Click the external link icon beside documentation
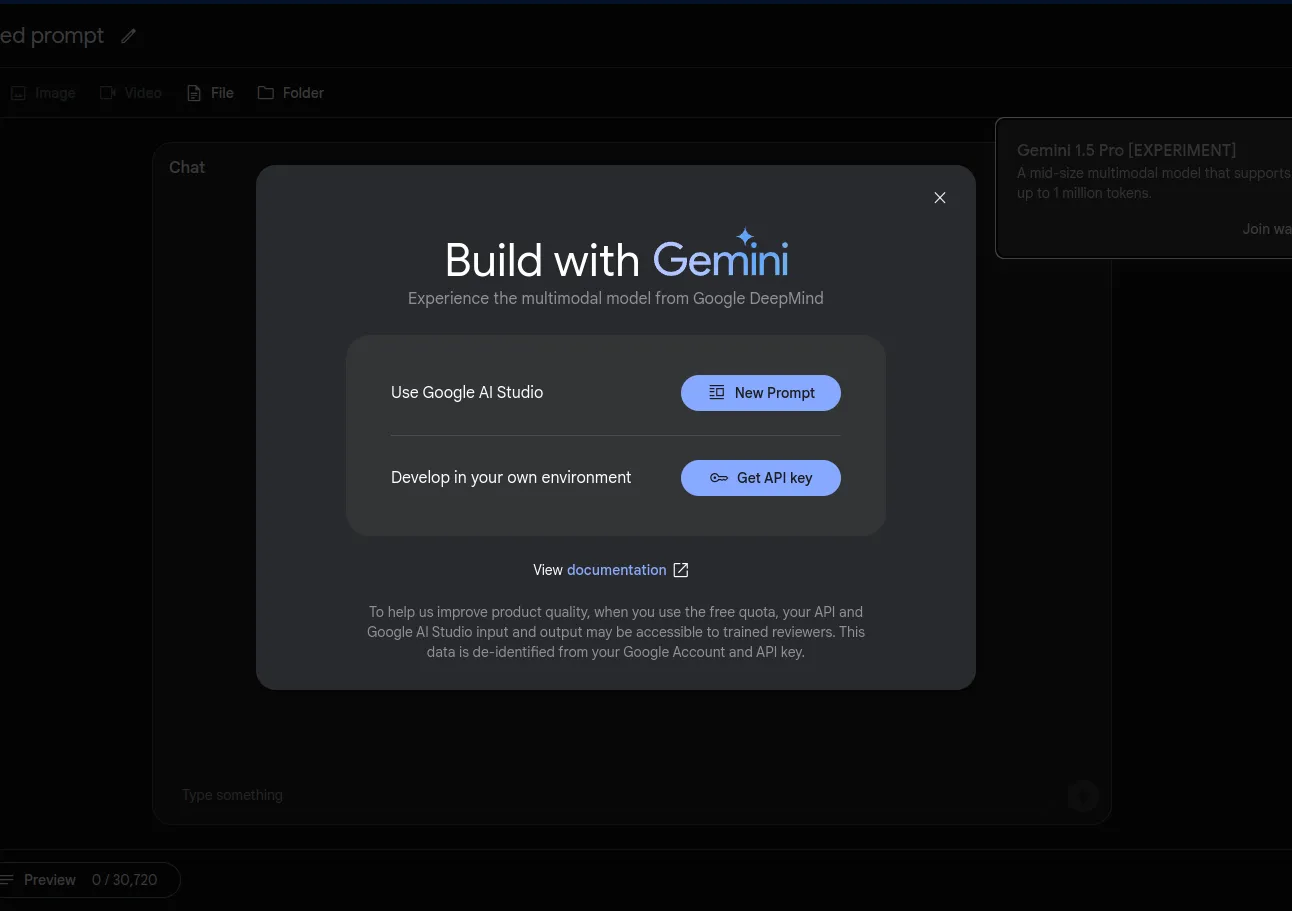This screenshot has height=911, width=1292. pyautogui.click(x=680, y=570)
